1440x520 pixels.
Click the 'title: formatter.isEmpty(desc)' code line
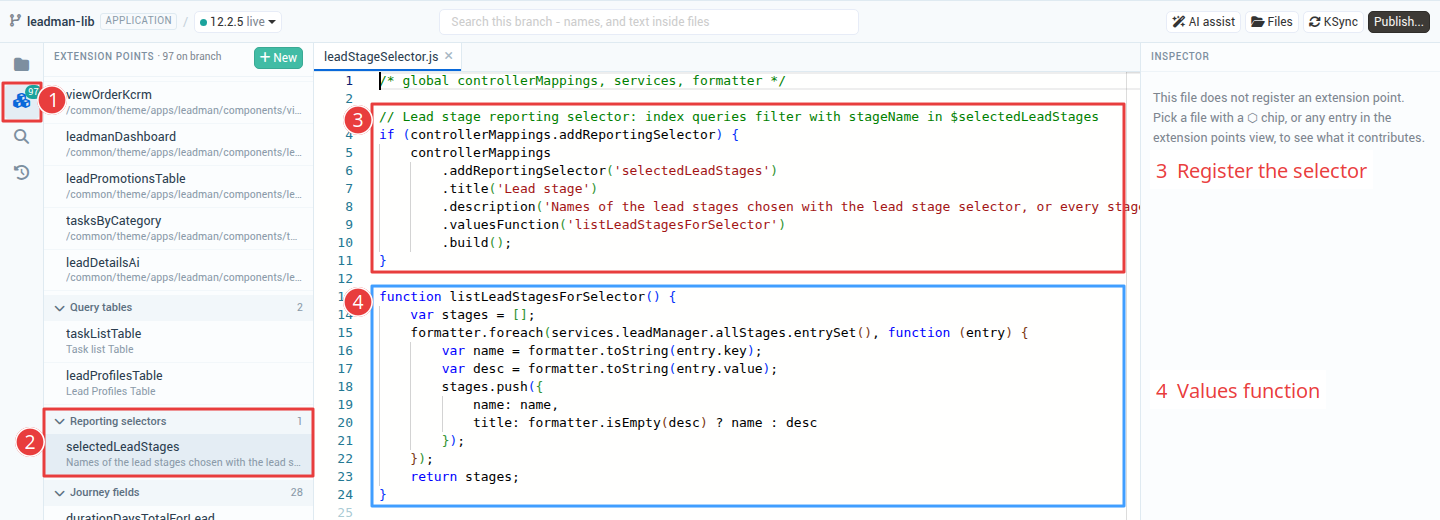(x=645, y=423)
